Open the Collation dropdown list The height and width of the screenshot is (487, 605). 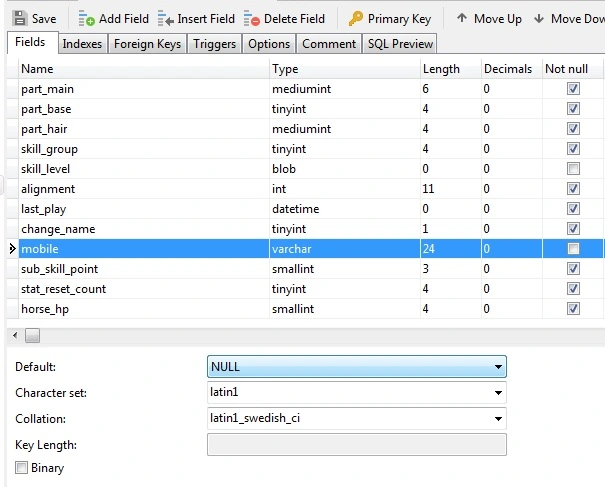pyautogui.click(x=498, y=418)
